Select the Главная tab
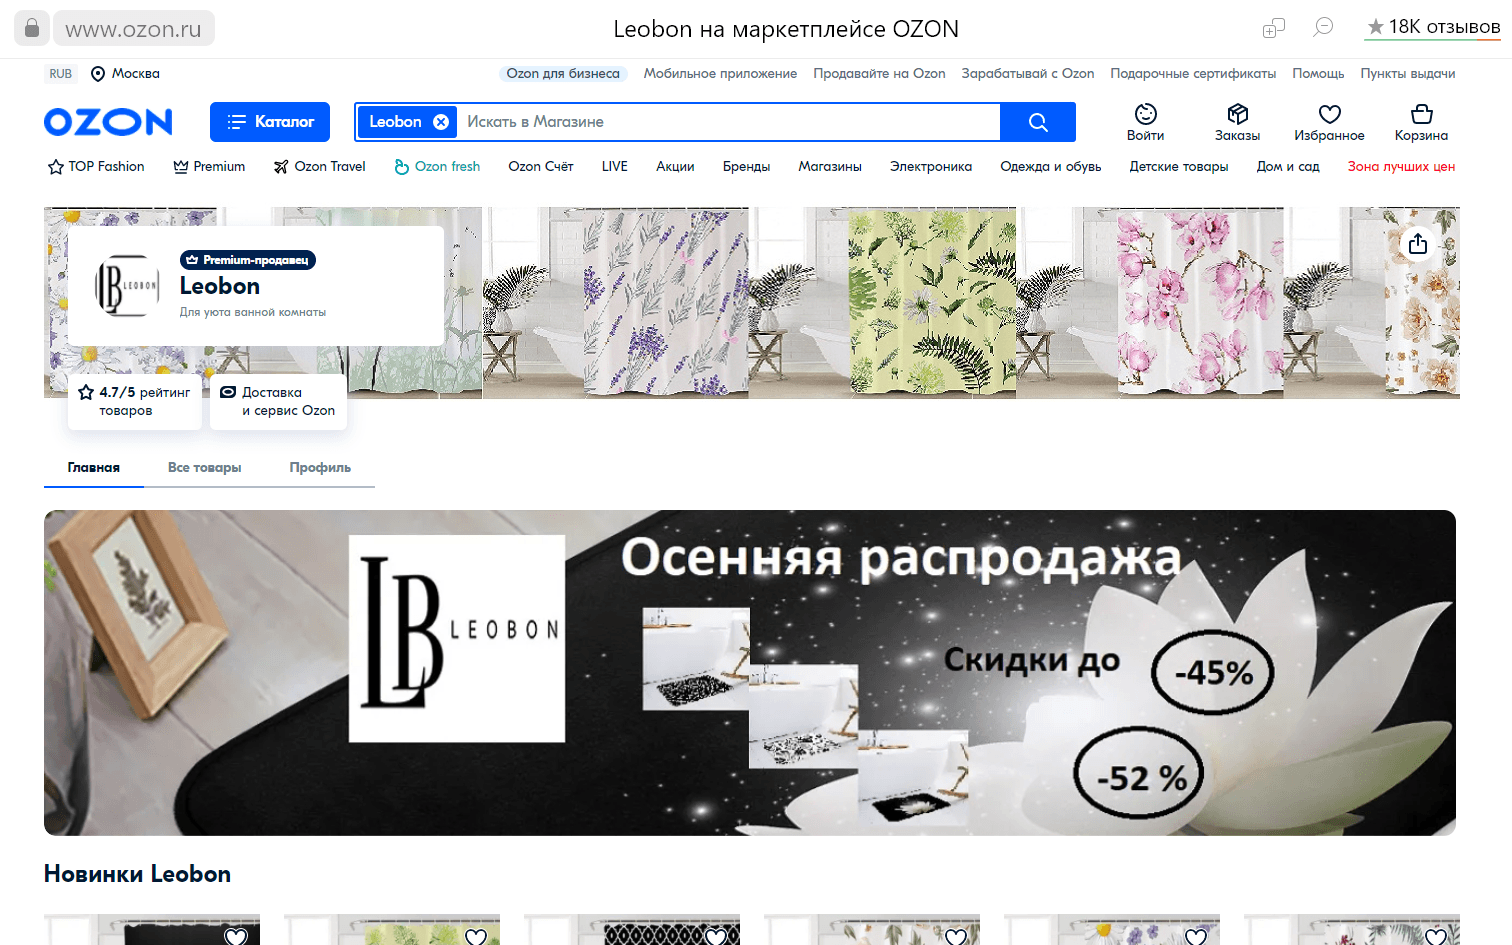 click(x=94, y=468)
